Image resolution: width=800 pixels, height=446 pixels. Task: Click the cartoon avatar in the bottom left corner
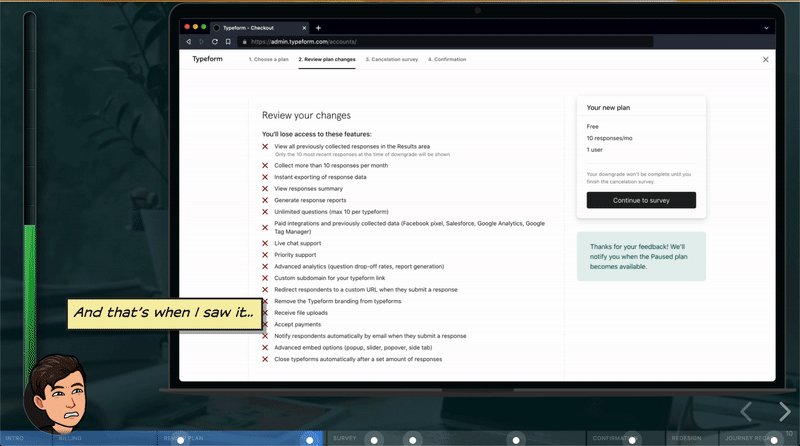[55, 393]
